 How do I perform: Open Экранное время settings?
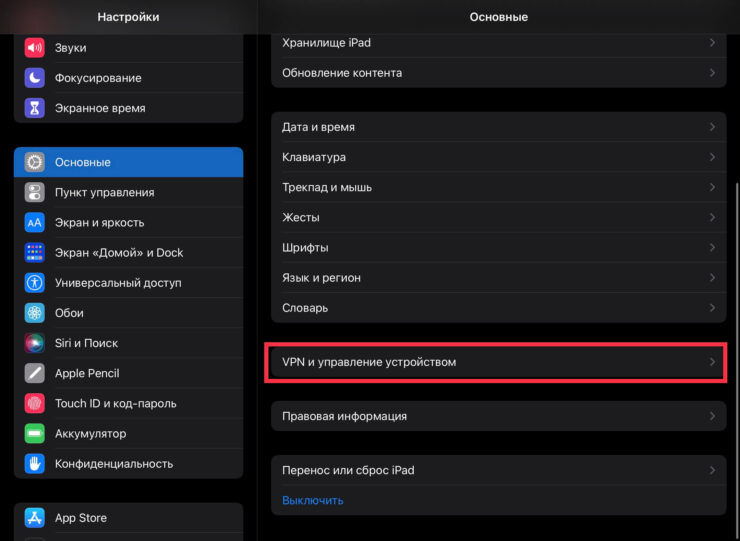click(128, 108)
